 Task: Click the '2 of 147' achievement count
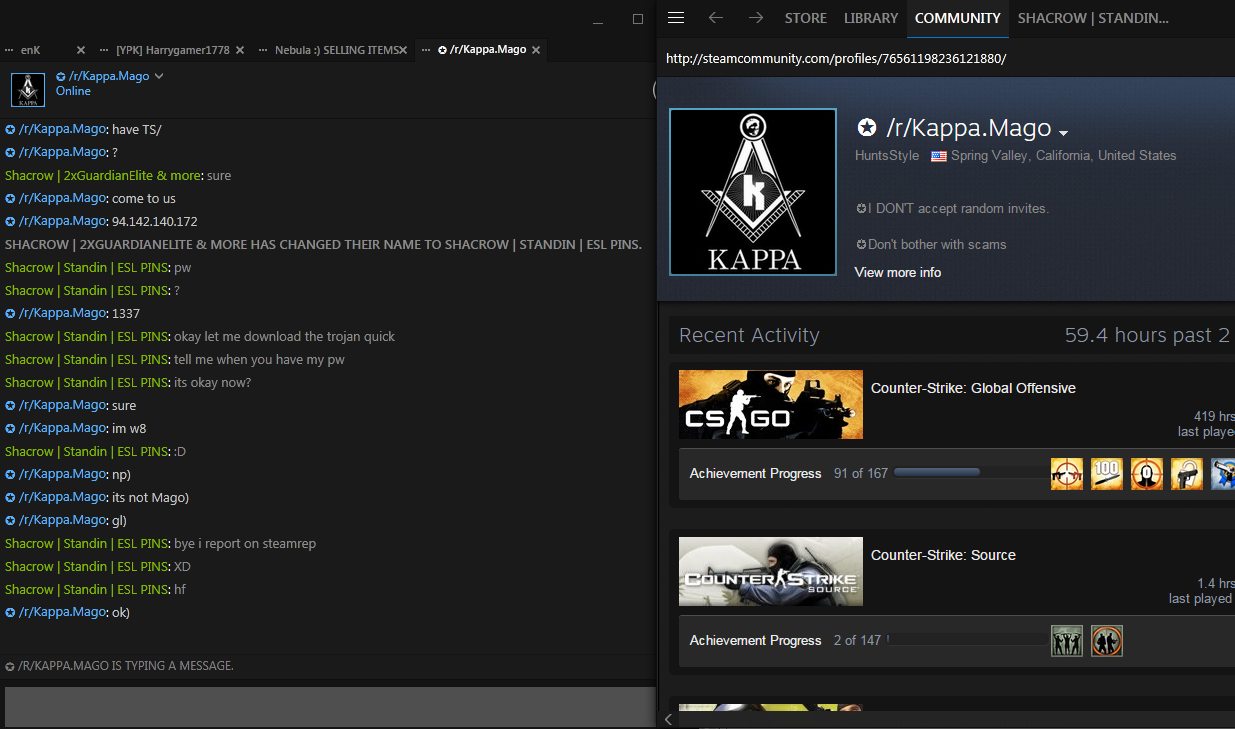[857, 640]
